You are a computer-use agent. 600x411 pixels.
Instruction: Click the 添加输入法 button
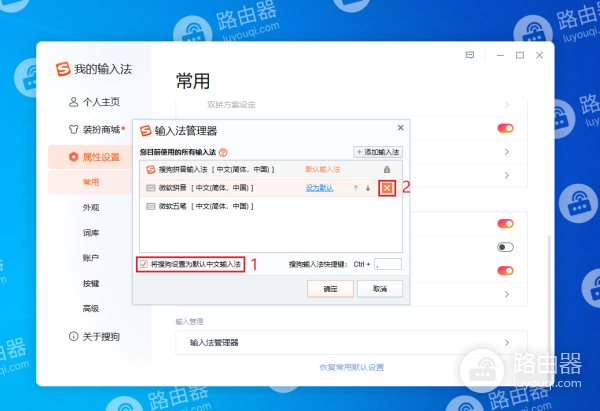[x=378, y=152]
